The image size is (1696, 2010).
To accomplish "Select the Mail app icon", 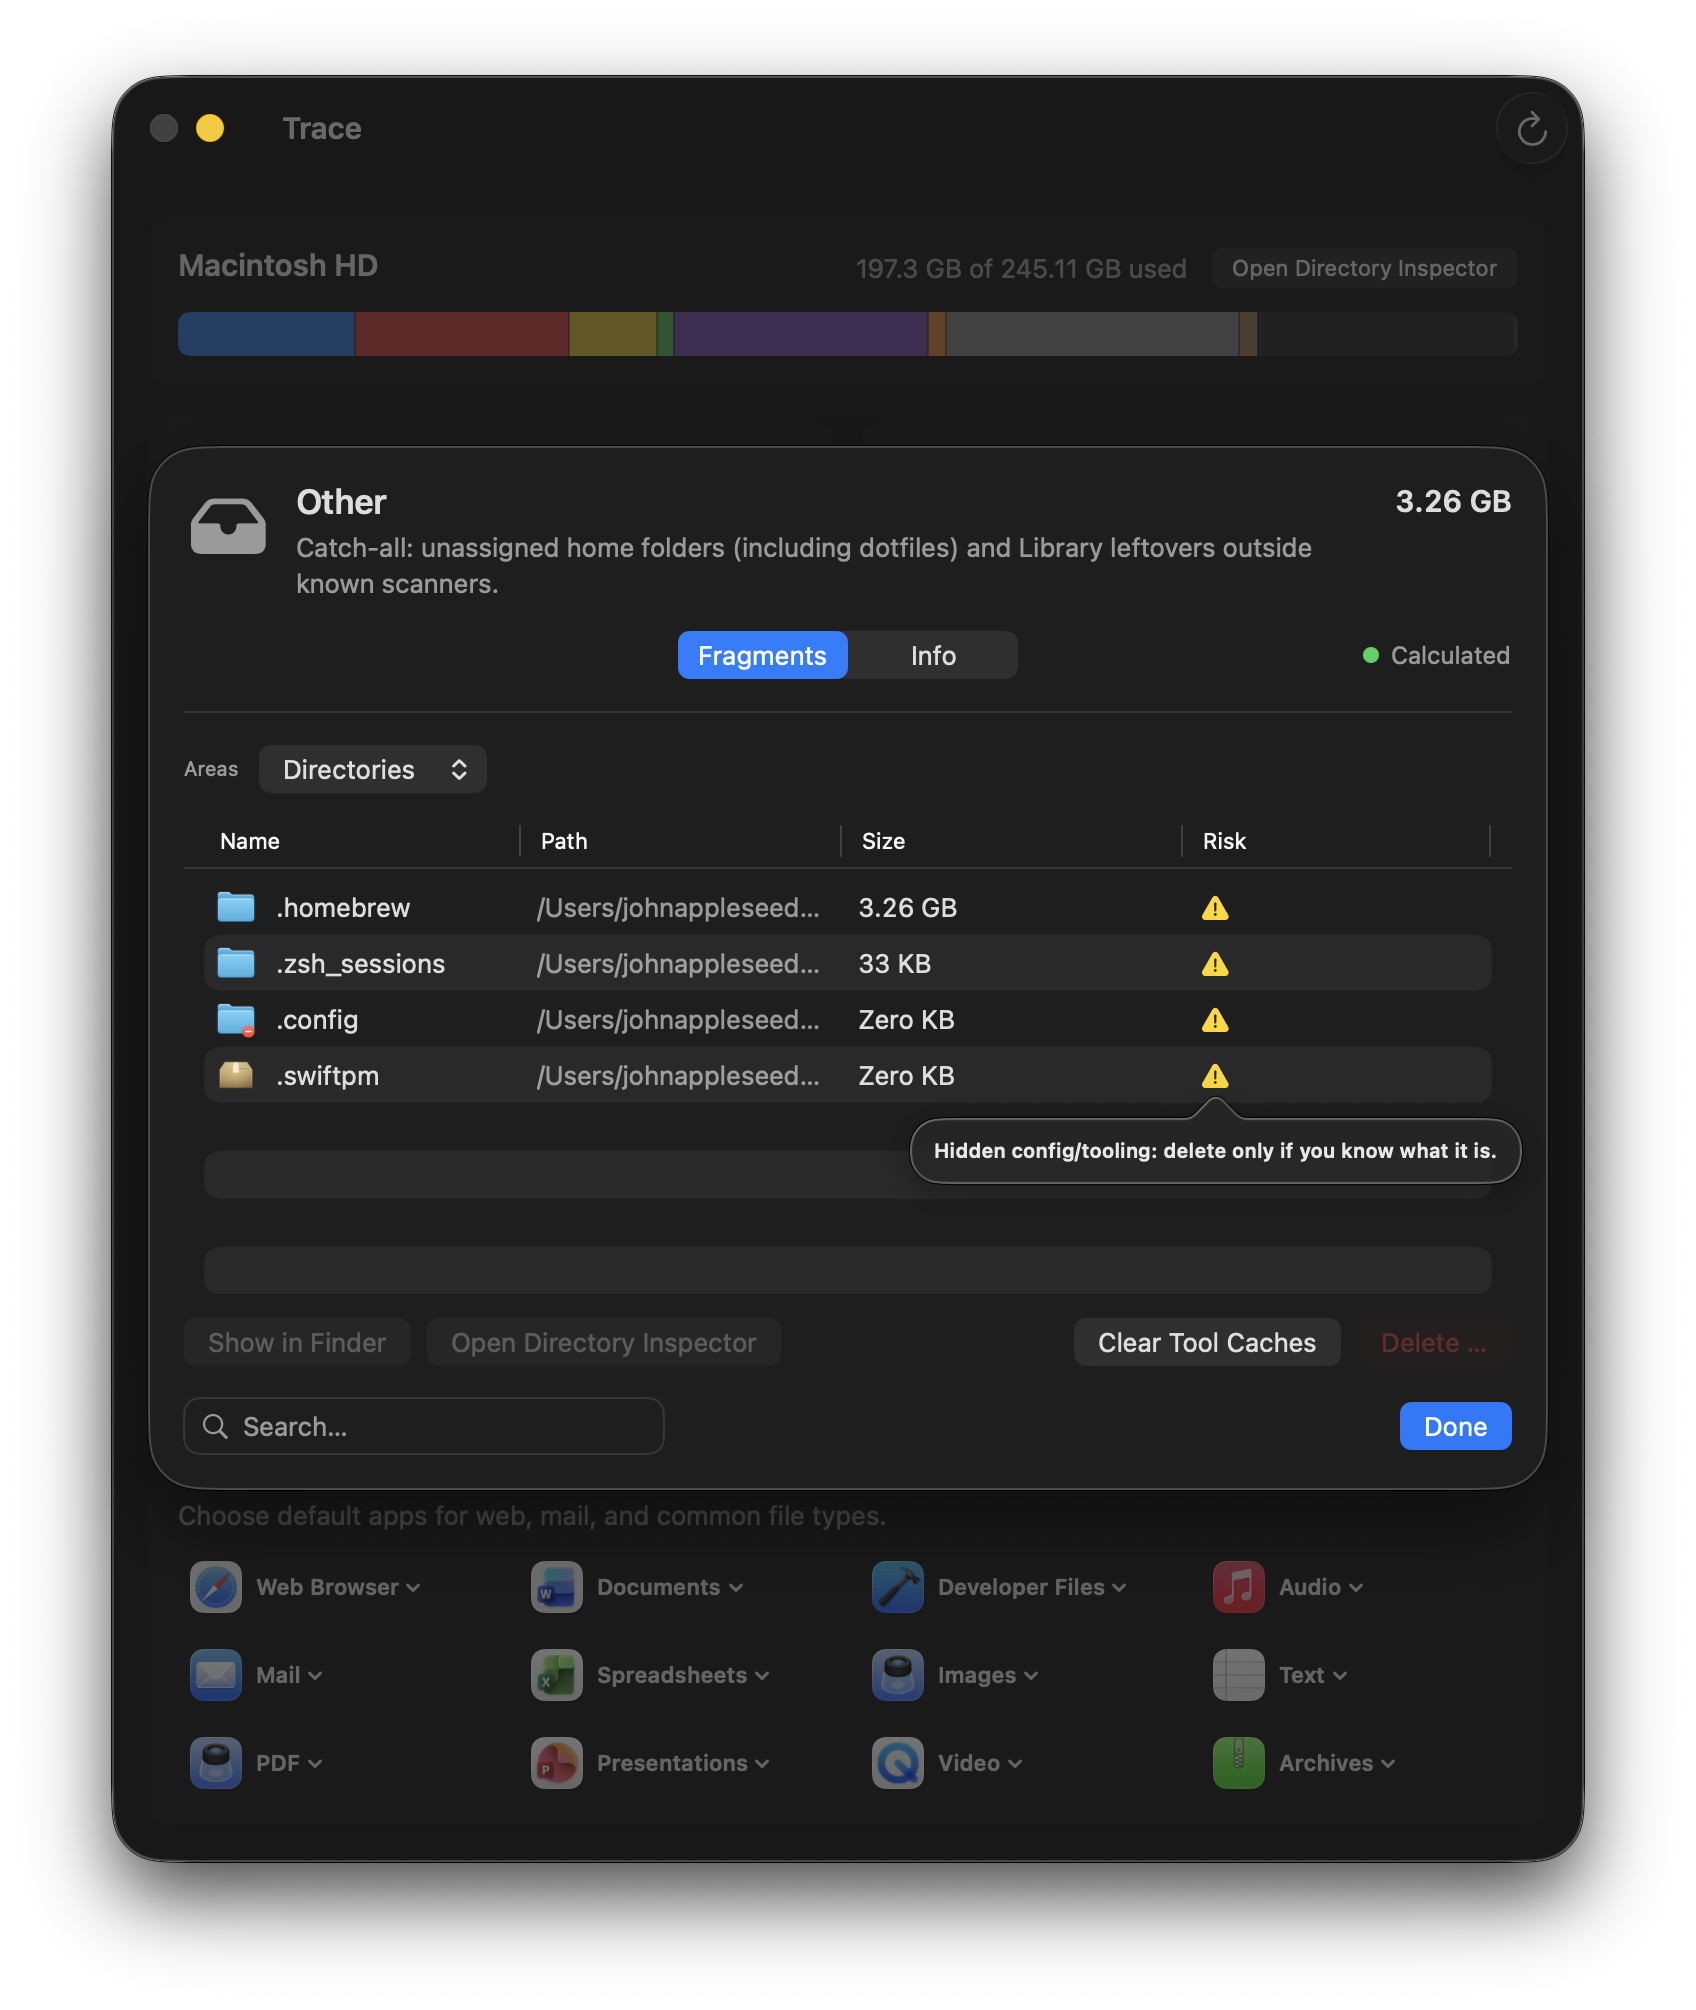I will pyautogui.click(x=214, y=1674).
